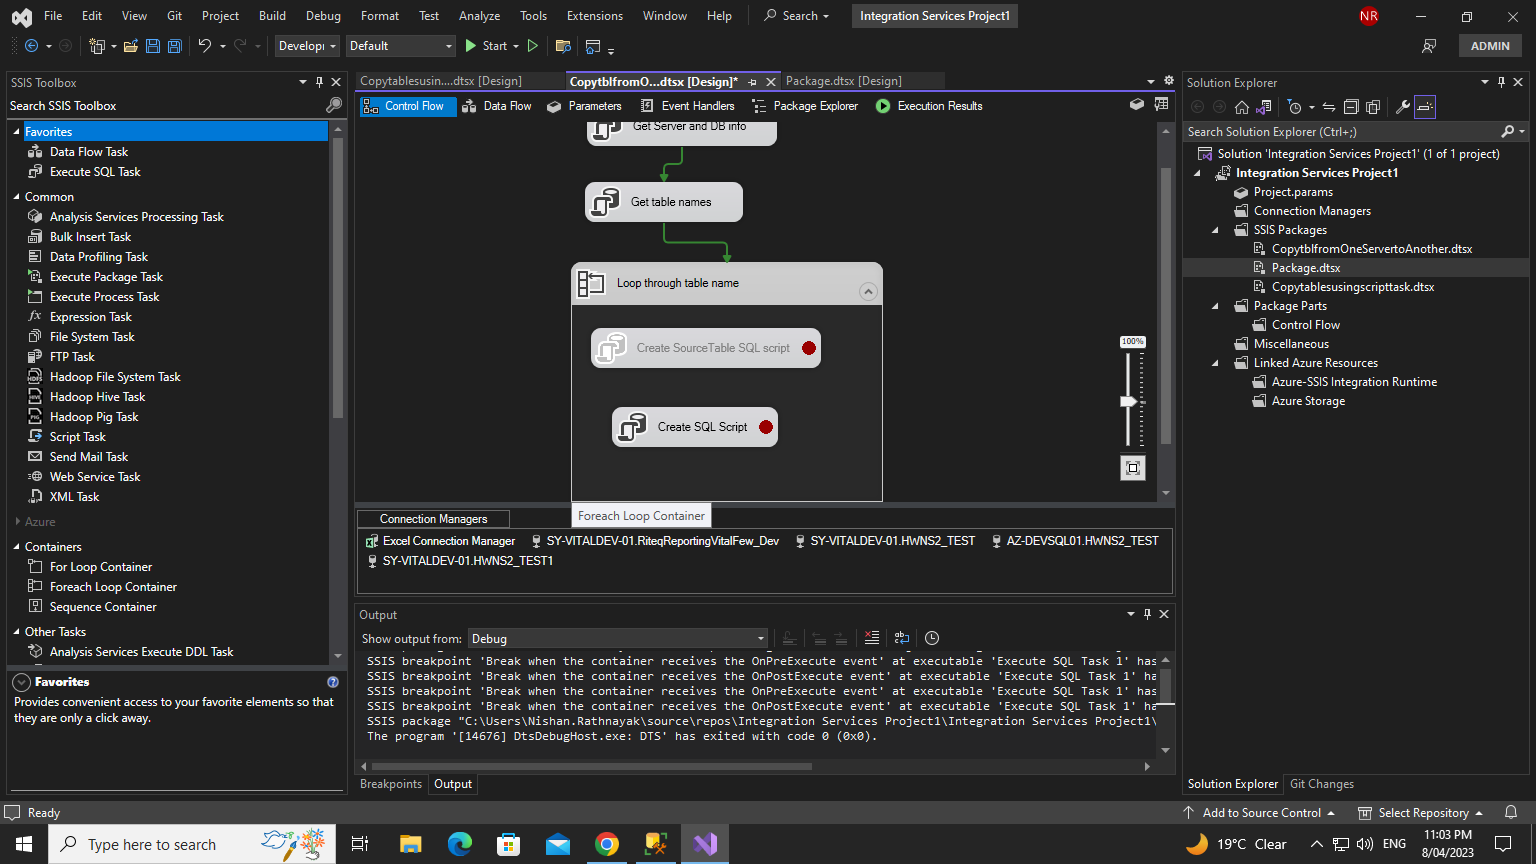Collapse SSIS Packages node in Solution Explorer
This screenshot has width=1536, height=864.
pyautogui.click(x=1216, y=230)
